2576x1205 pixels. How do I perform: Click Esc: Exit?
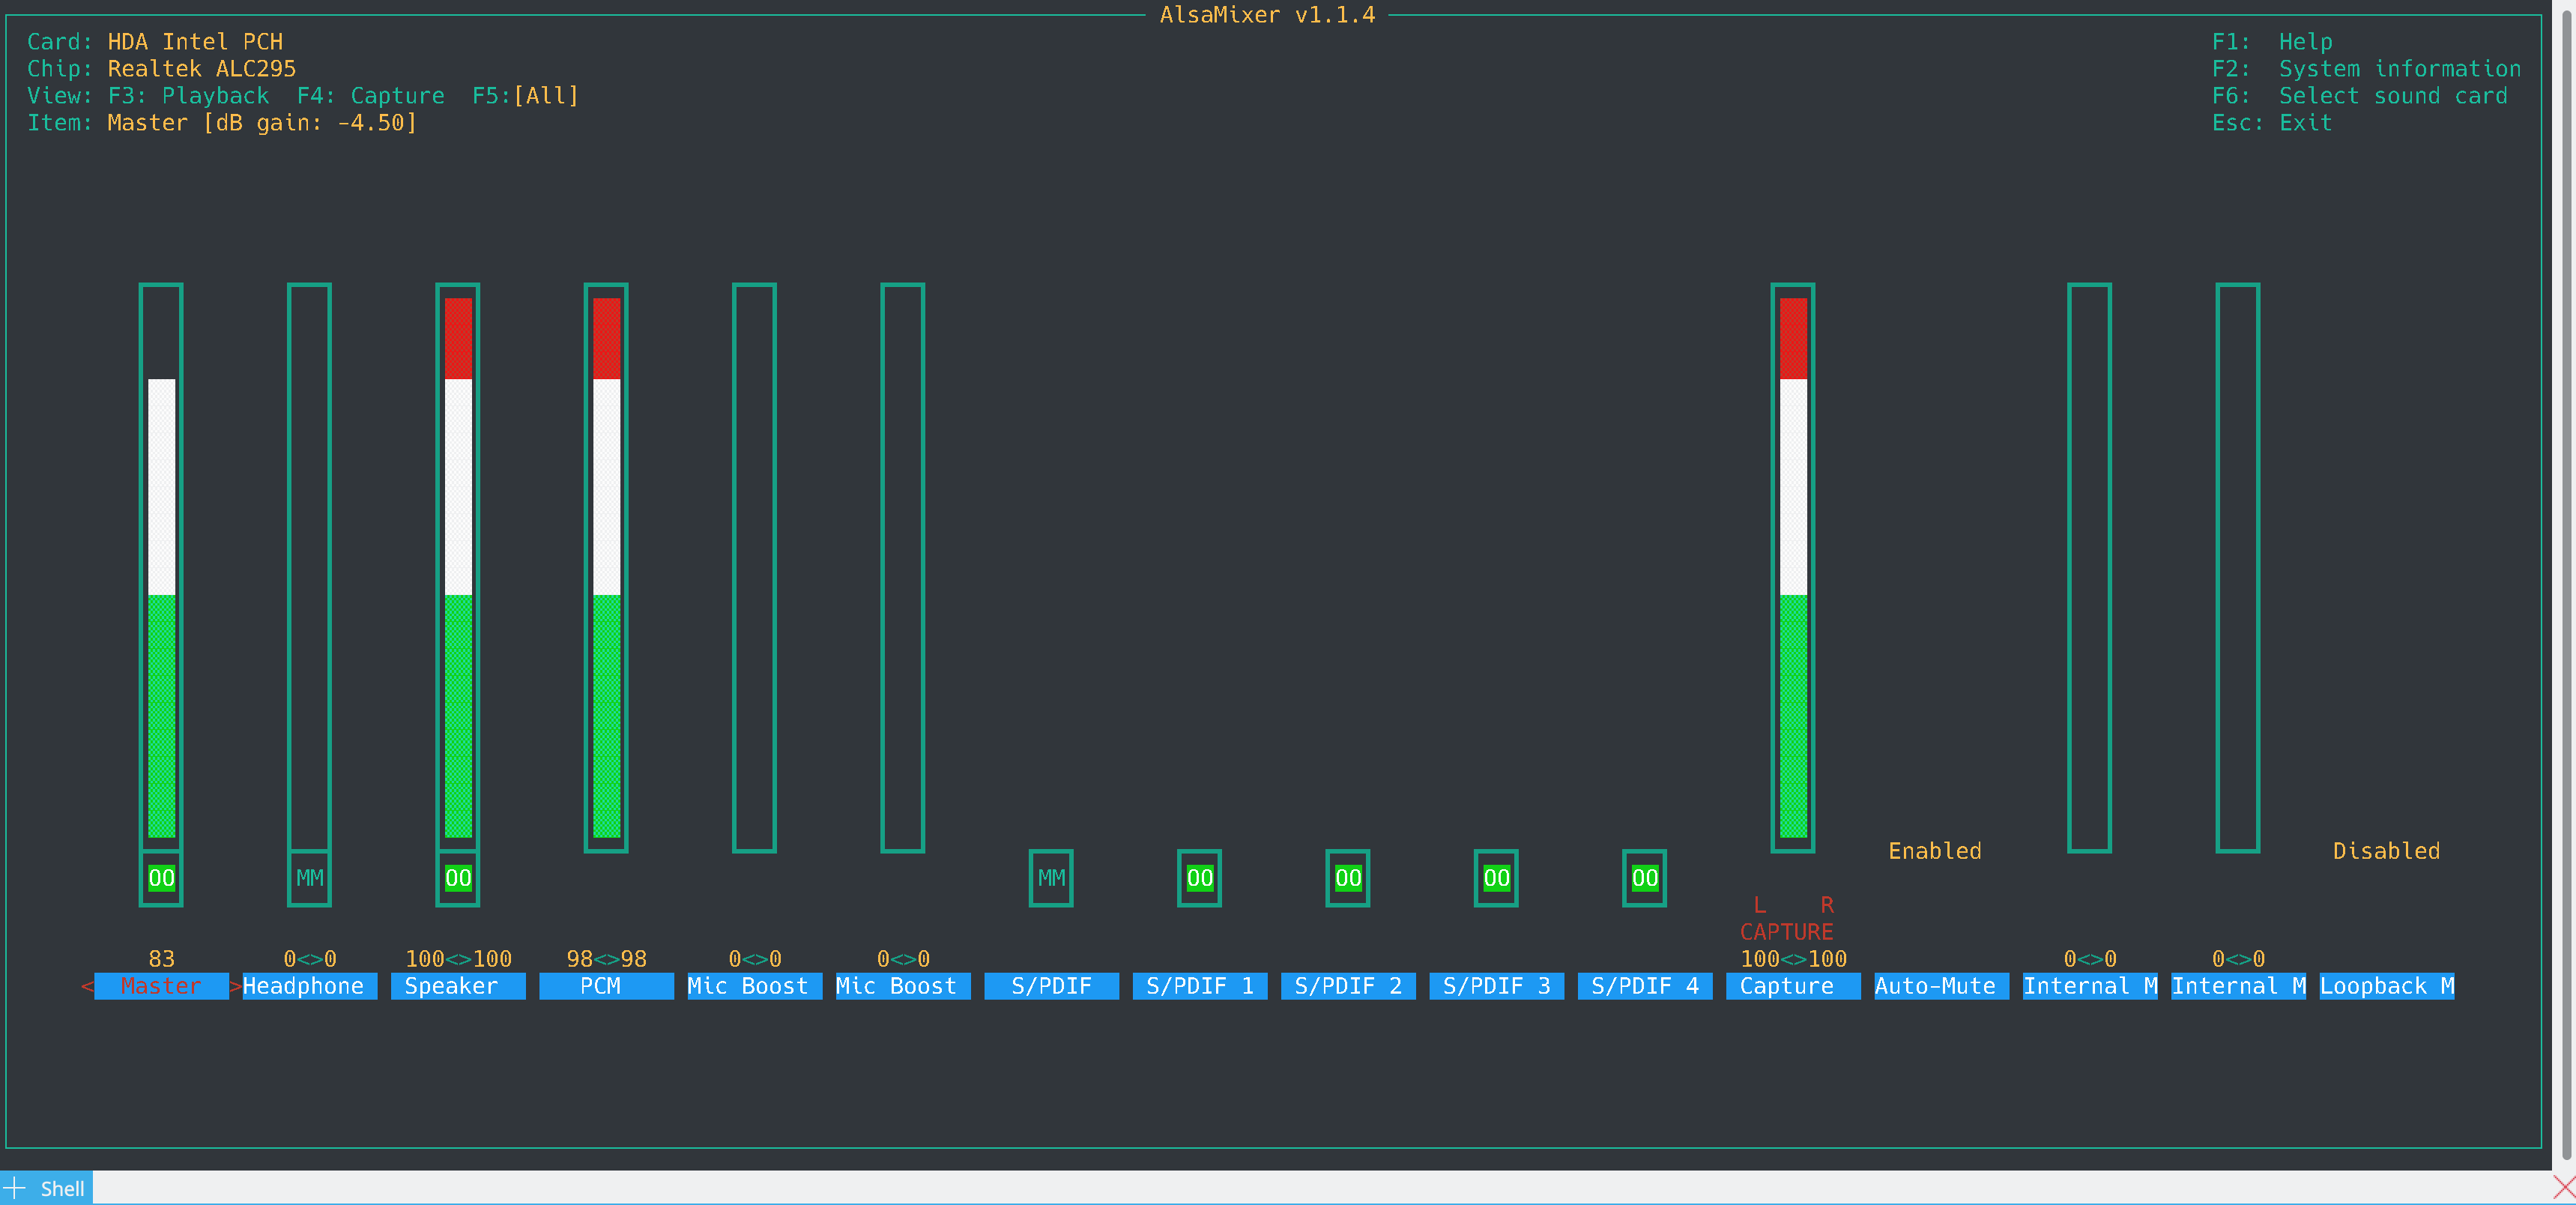tap(2271, 123)
